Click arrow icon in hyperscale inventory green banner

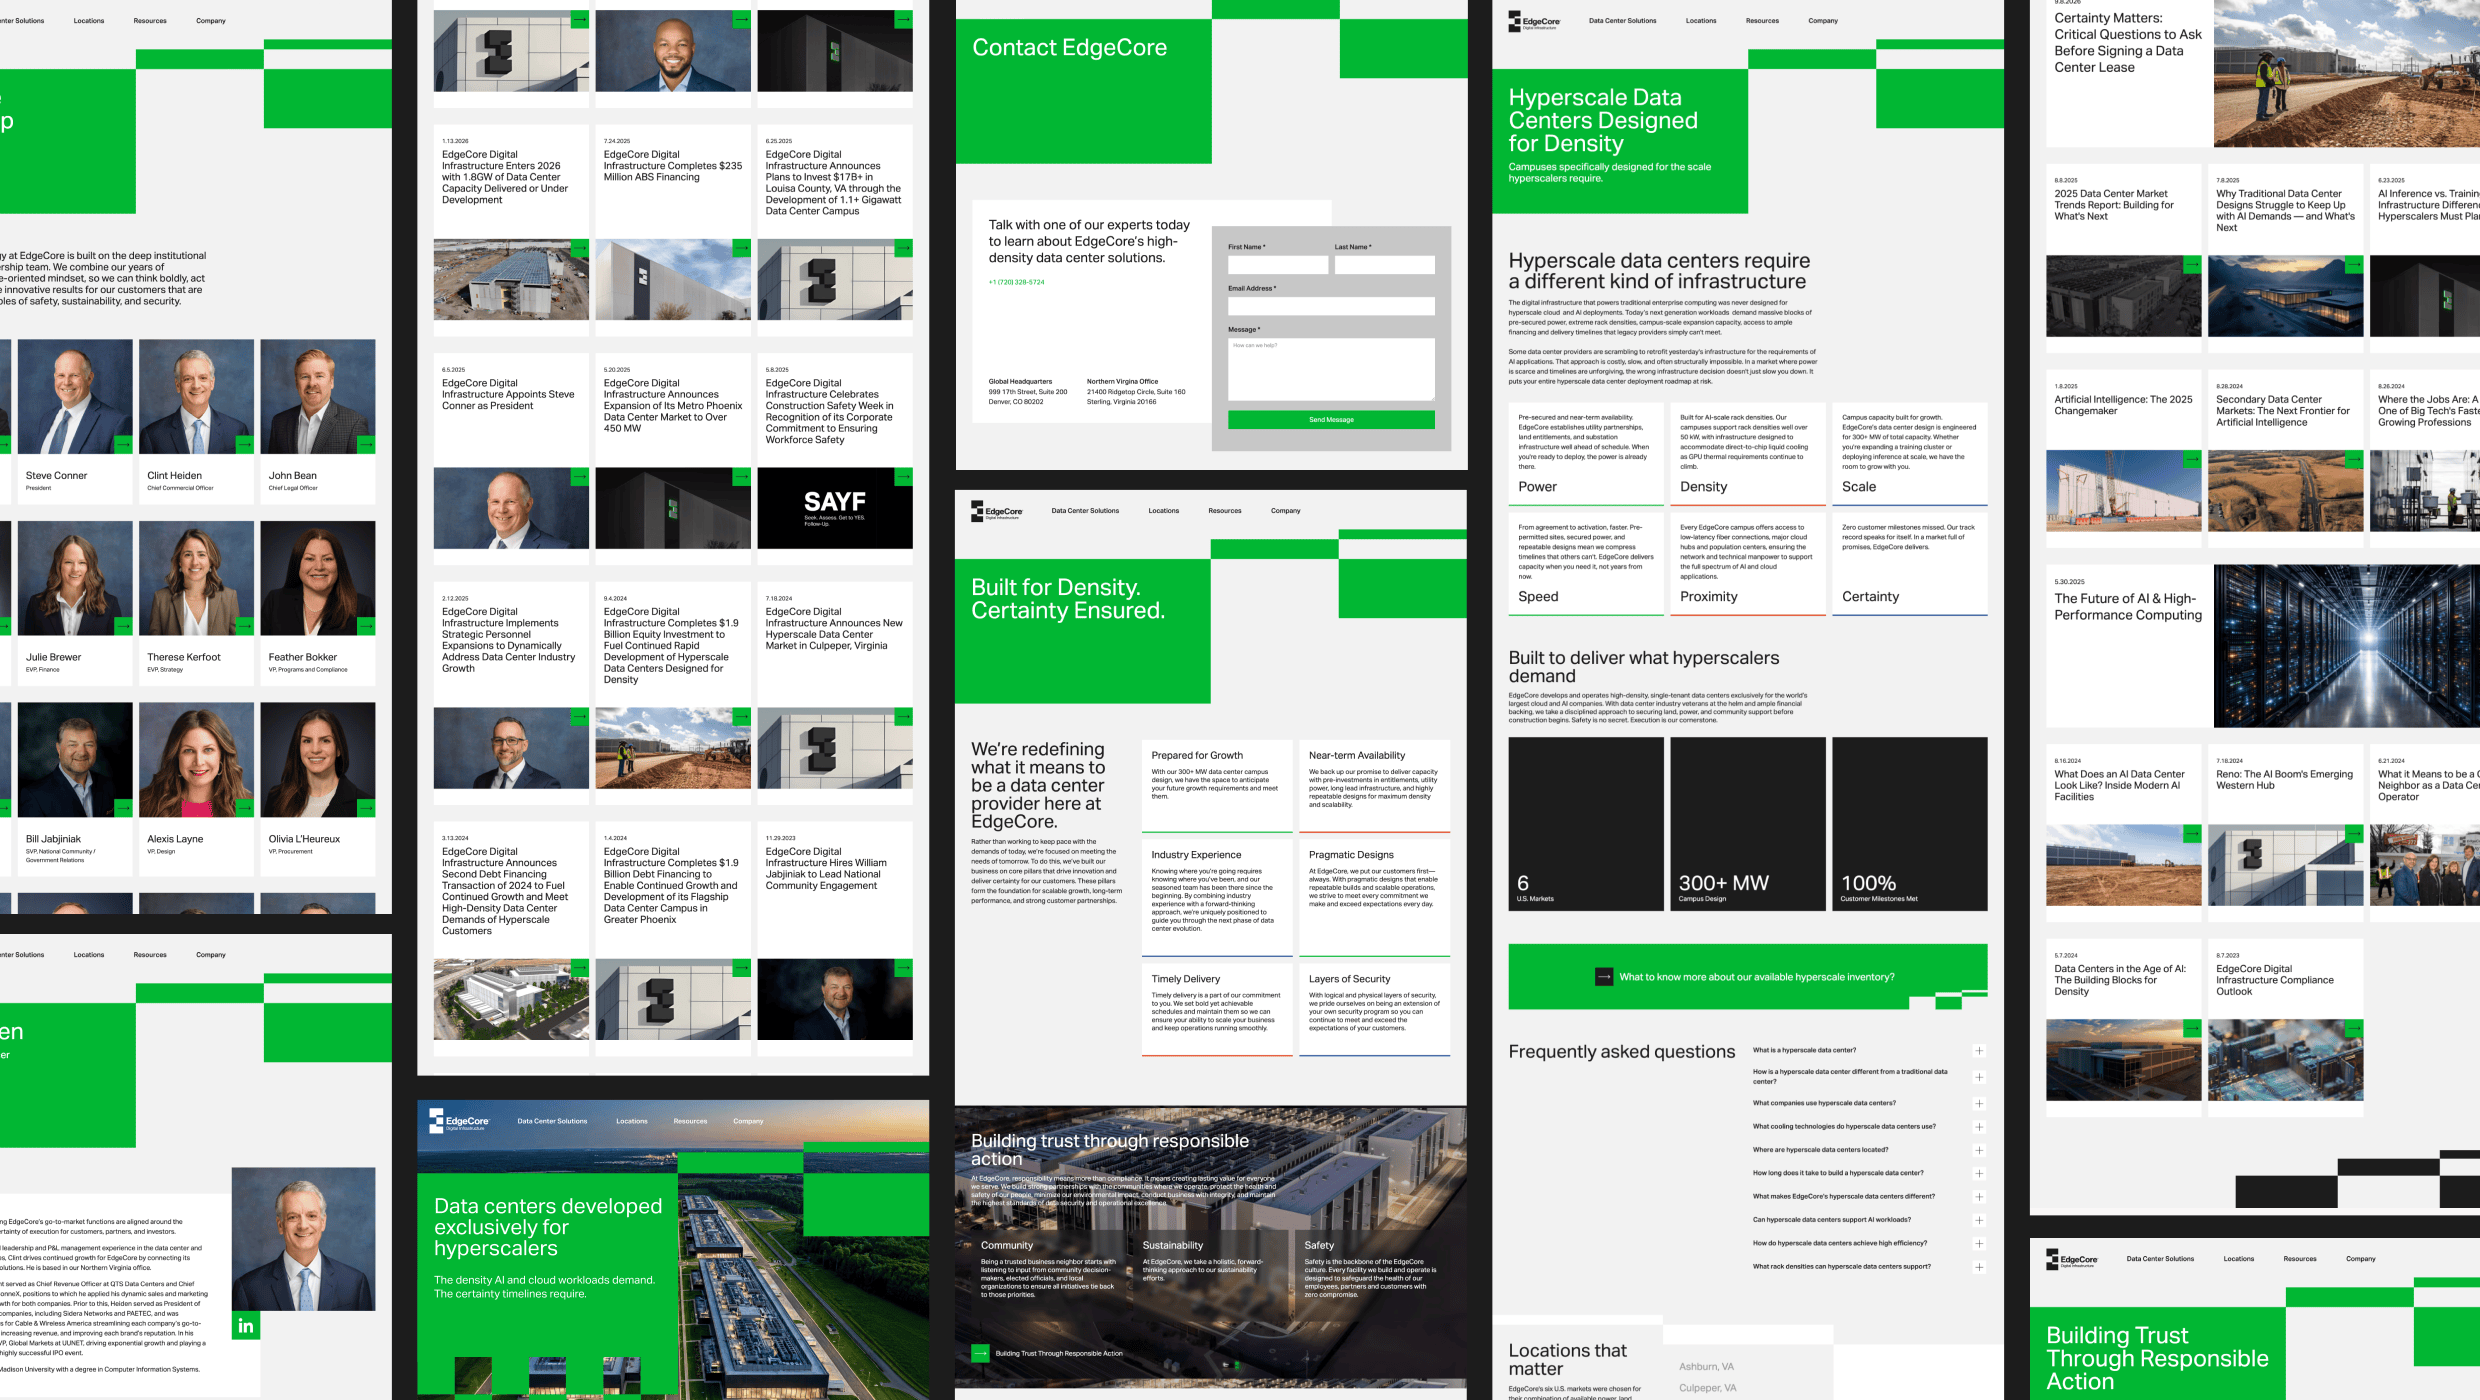pos(1604,977)
